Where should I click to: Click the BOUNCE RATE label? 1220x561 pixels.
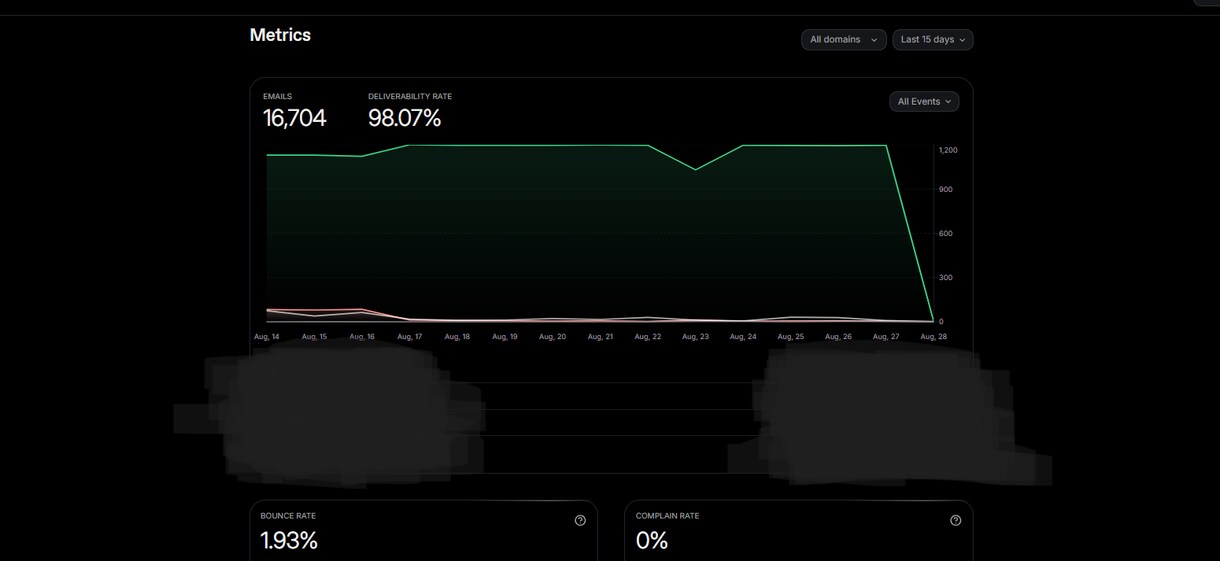pos(288,516)
